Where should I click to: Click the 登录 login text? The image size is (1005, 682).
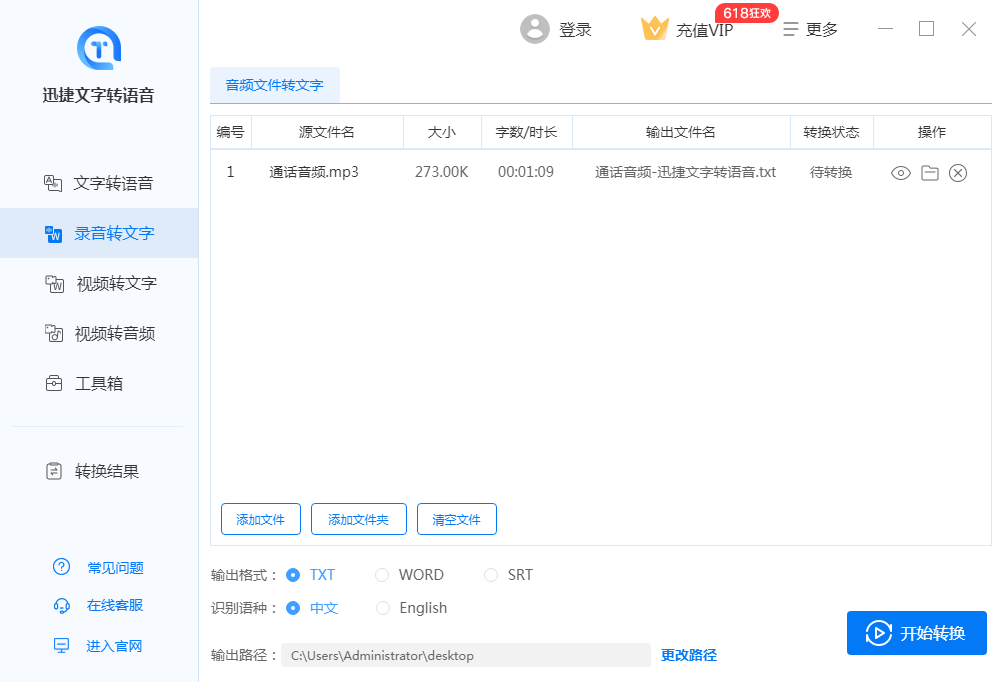pos(575,29)
